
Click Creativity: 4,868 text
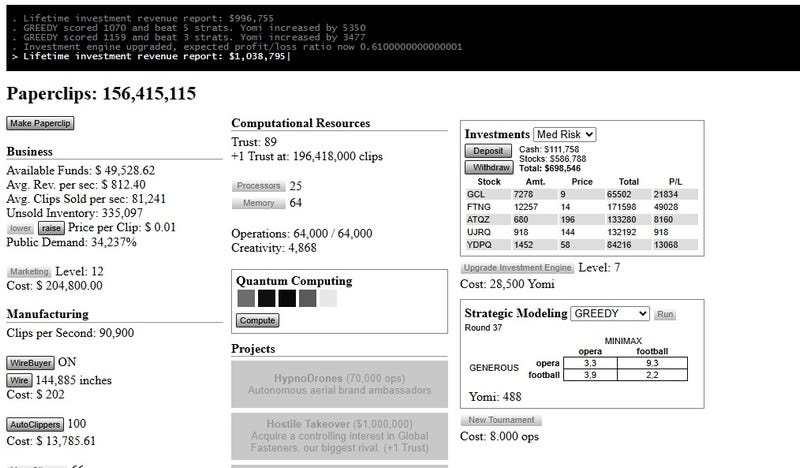273,248
